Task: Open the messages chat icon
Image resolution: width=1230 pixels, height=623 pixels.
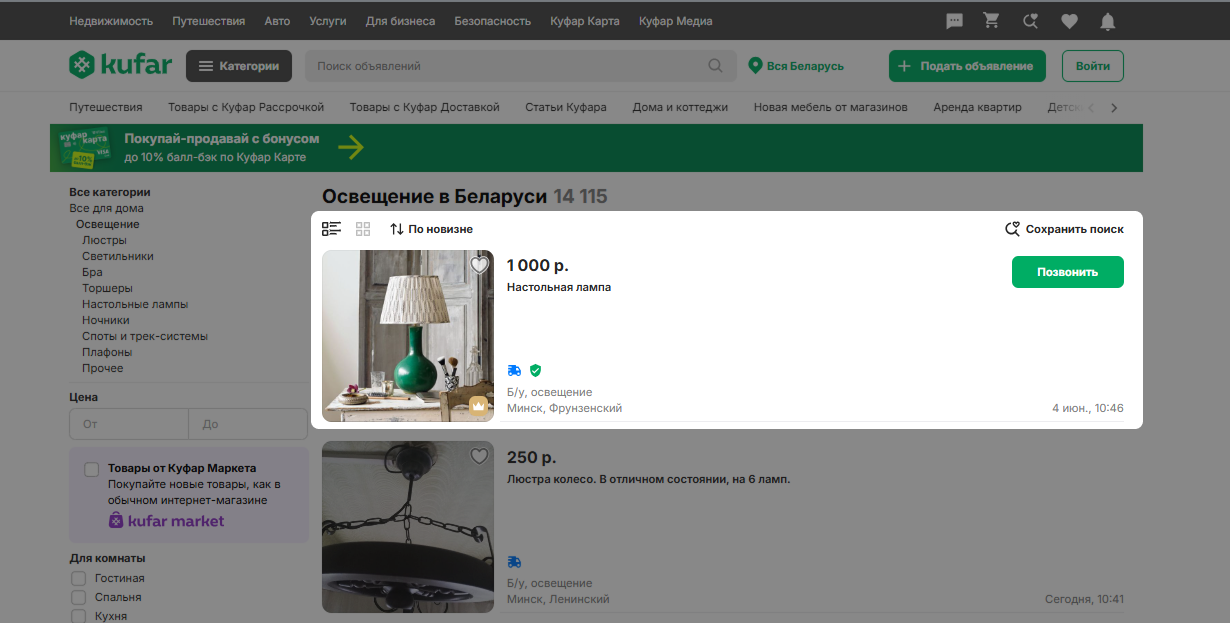Action: [954, 21]
